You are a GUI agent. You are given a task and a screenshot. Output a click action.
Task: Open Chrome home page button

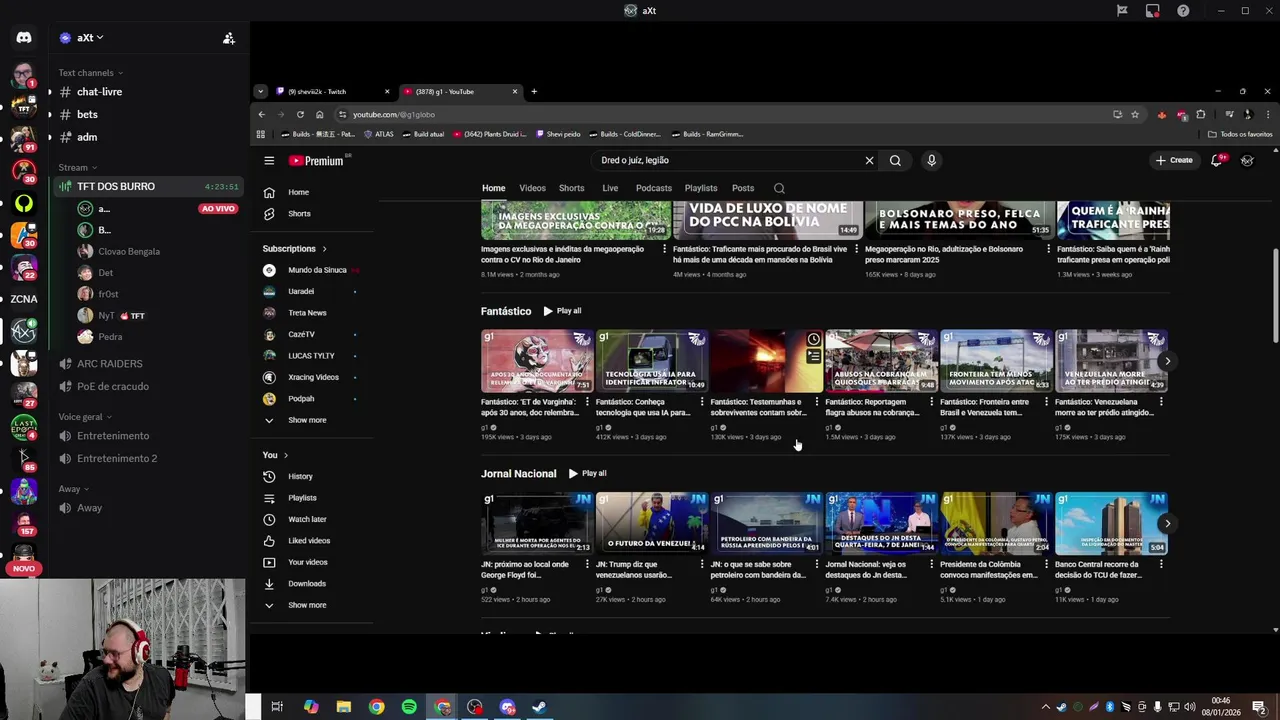click(319, 114)
